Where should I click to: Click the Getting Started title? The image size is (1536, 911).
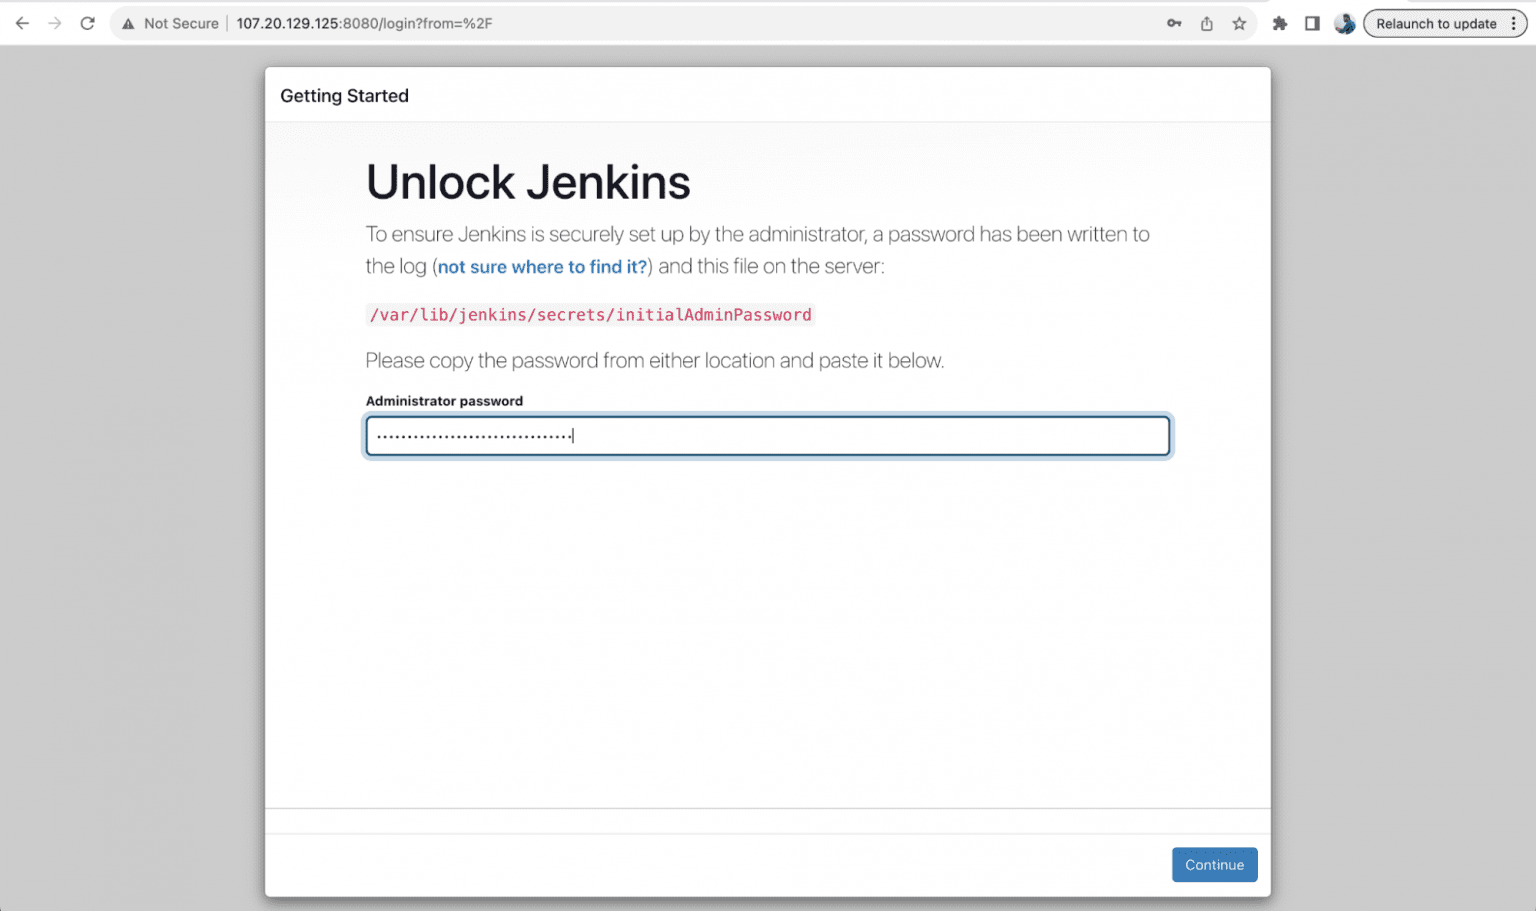tap(344, 96)
